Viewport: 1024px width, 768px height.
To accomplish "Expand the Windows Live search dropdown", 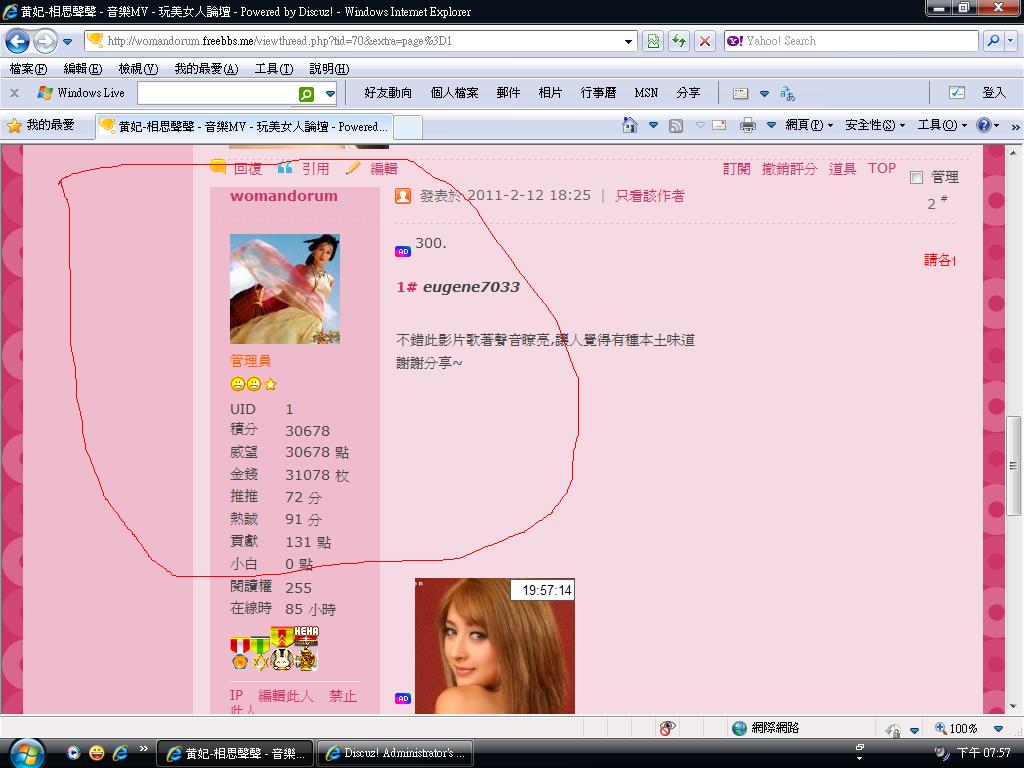I will click(x=330, y=94).
